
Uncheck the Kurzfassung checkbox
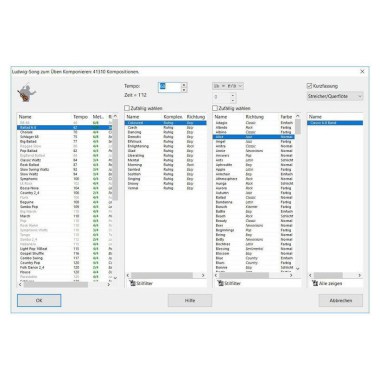[309, 86]
